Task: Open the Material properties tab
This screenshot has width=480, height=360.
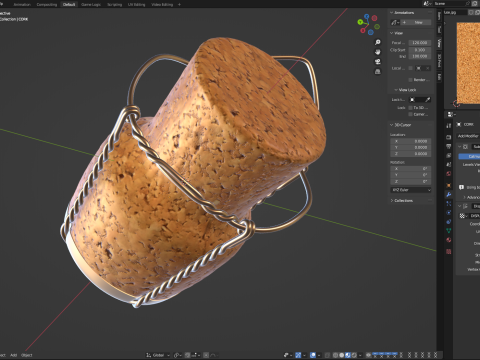Action: click(449, 240)
